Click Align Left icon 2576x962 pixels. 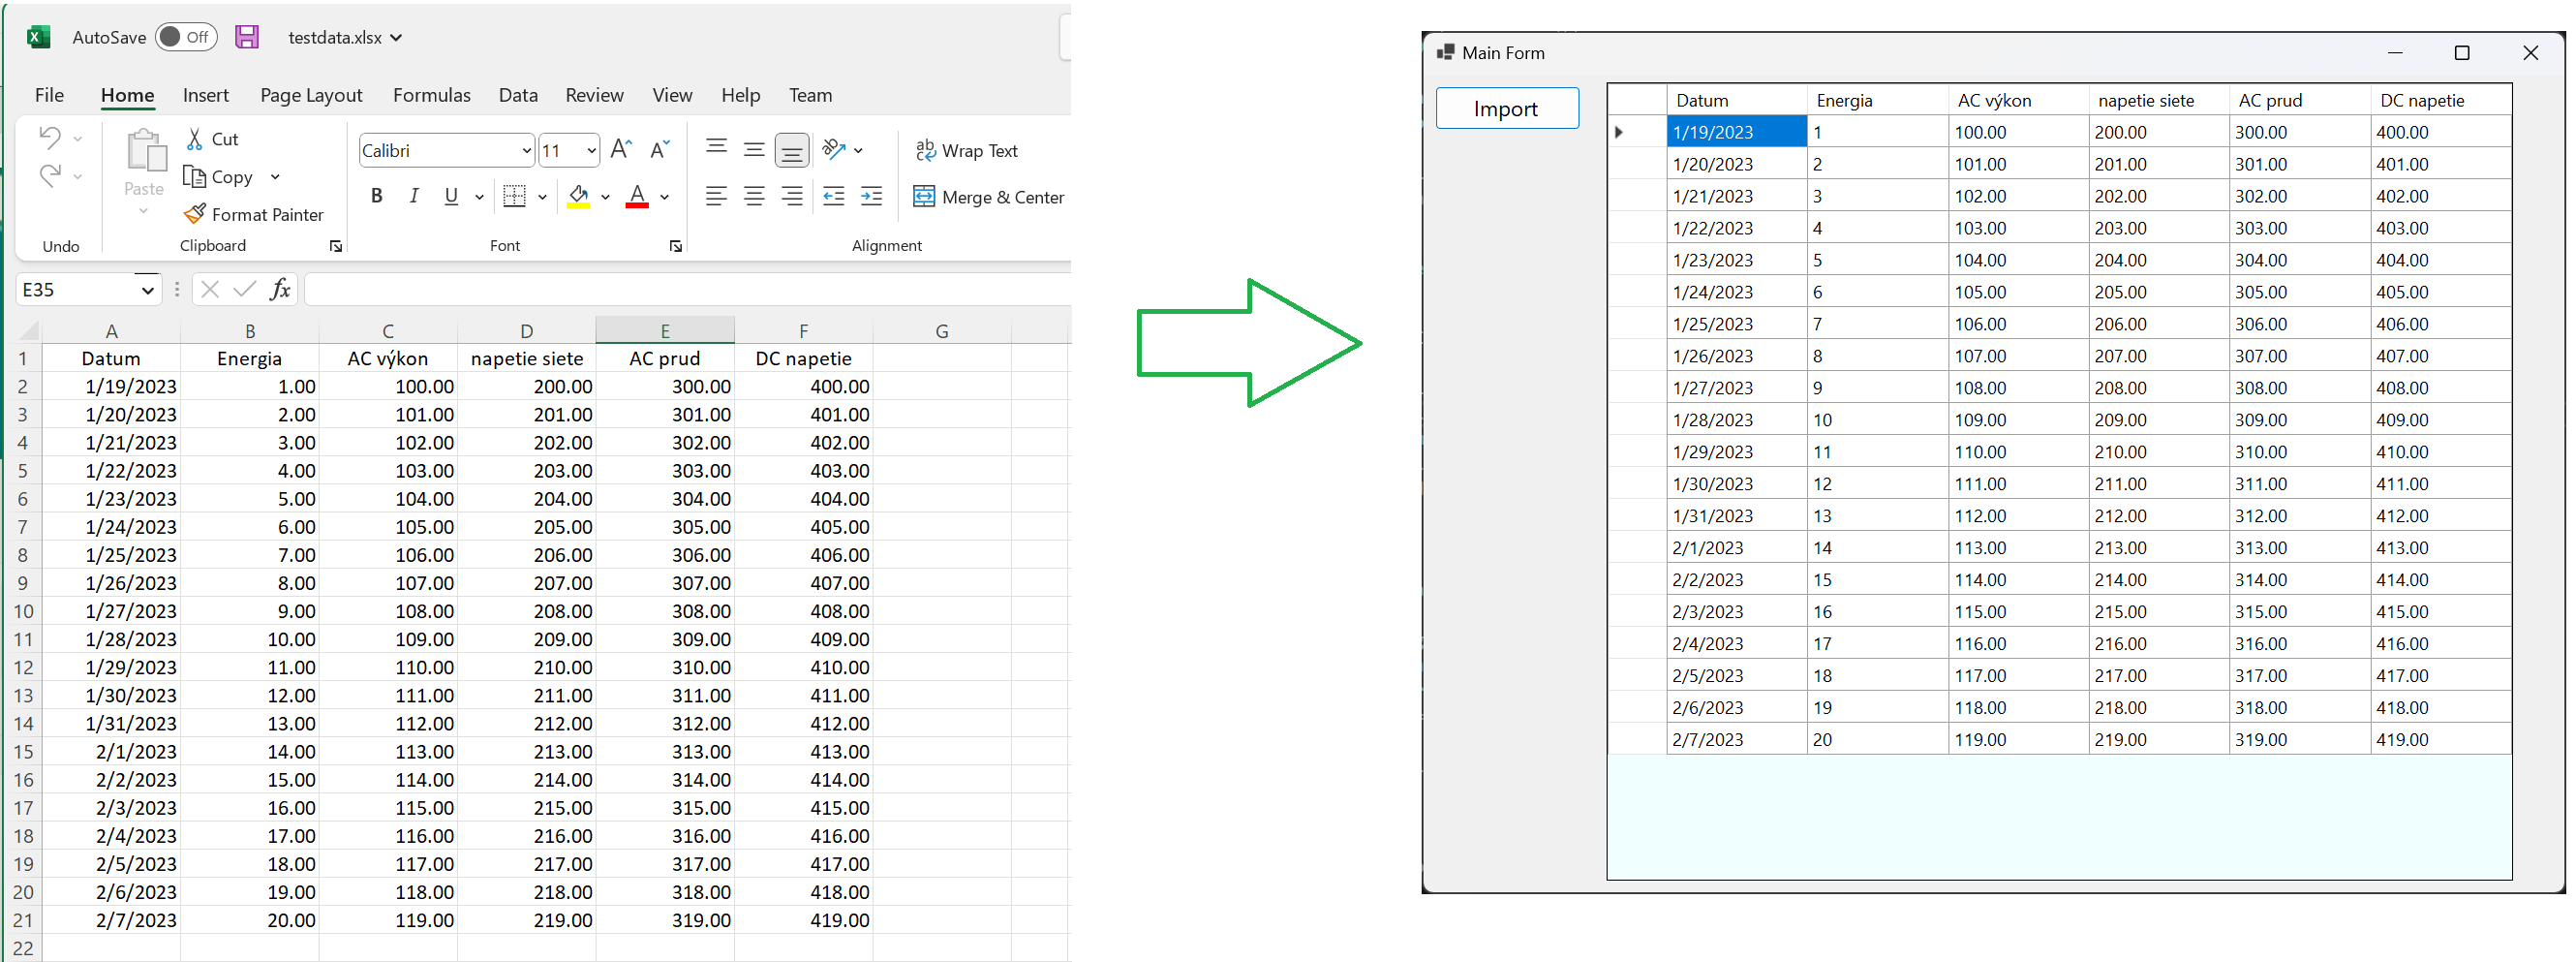tap(716, 196)
